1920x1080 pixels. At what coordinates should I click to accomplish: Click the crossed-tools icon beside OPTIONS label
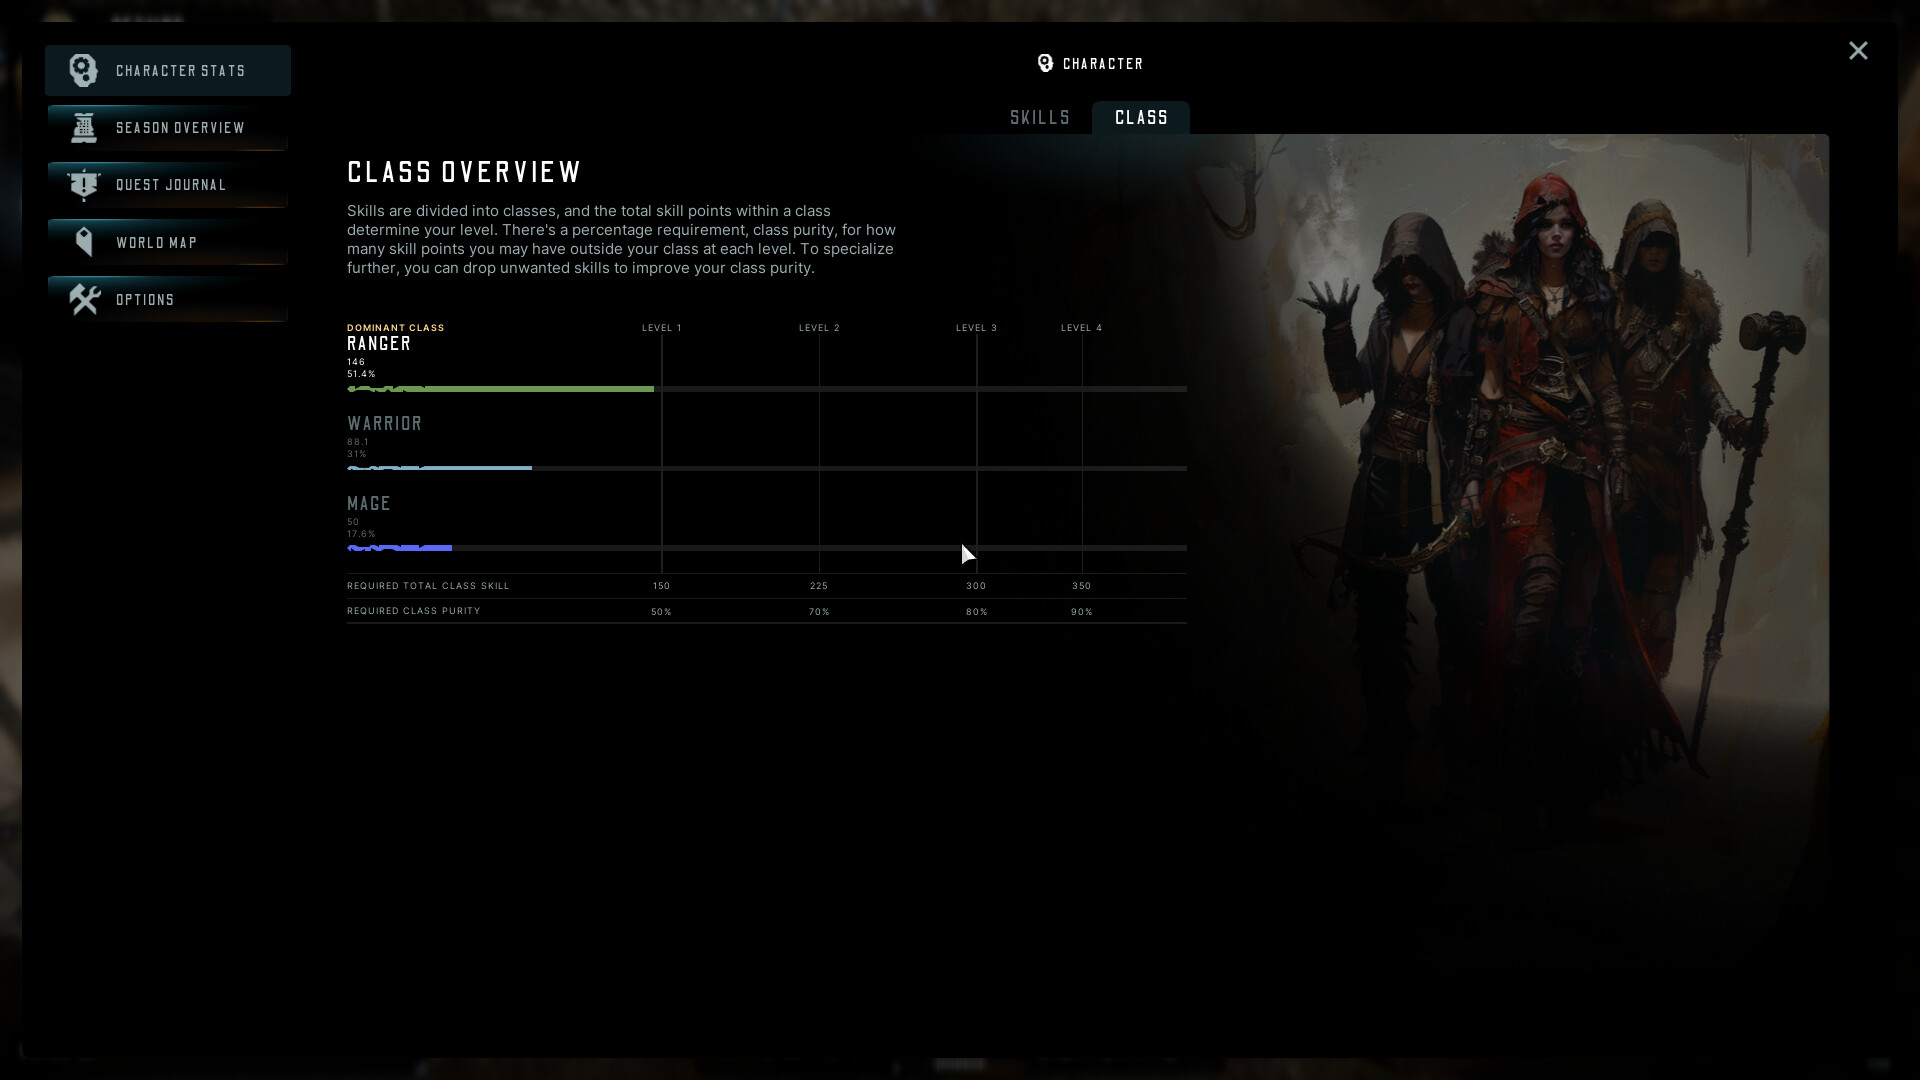point(83,299)
